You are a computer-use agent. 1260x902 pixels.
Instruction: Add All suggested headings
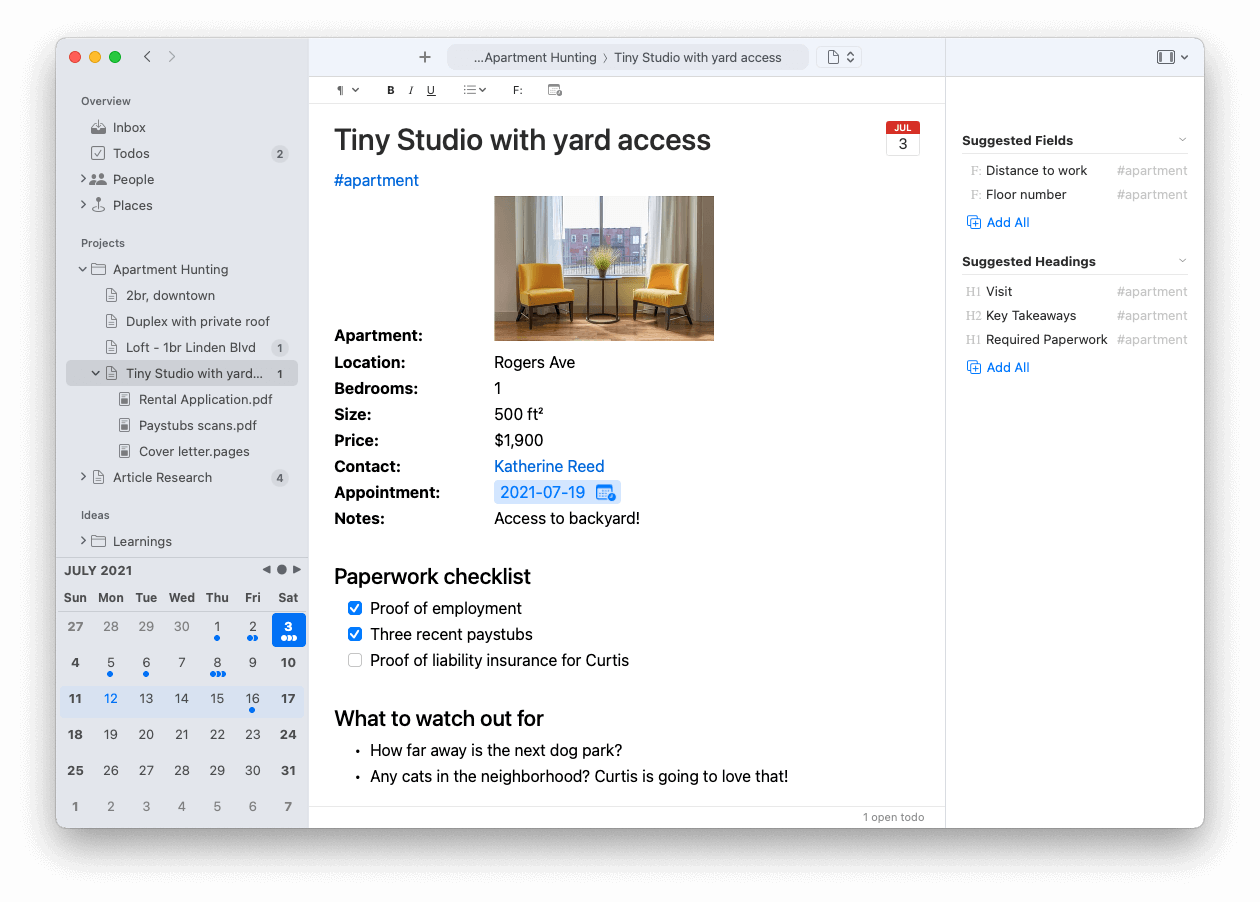point(997,367)
